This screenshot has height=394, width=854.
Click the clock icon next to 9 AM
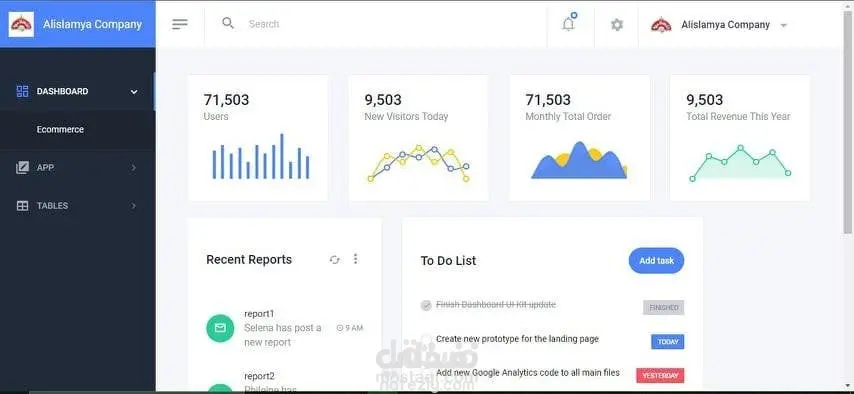pos(340,328)
